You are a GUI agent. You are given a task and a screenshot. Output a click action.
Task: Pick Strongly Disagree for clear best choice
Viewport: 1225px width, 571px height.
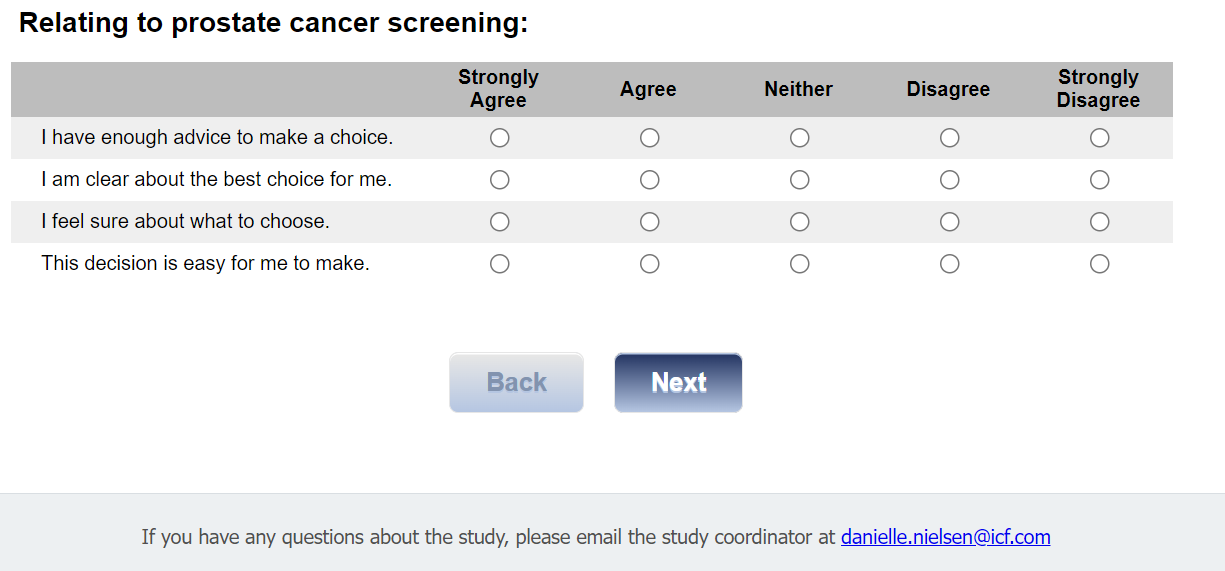(1099, 180)
